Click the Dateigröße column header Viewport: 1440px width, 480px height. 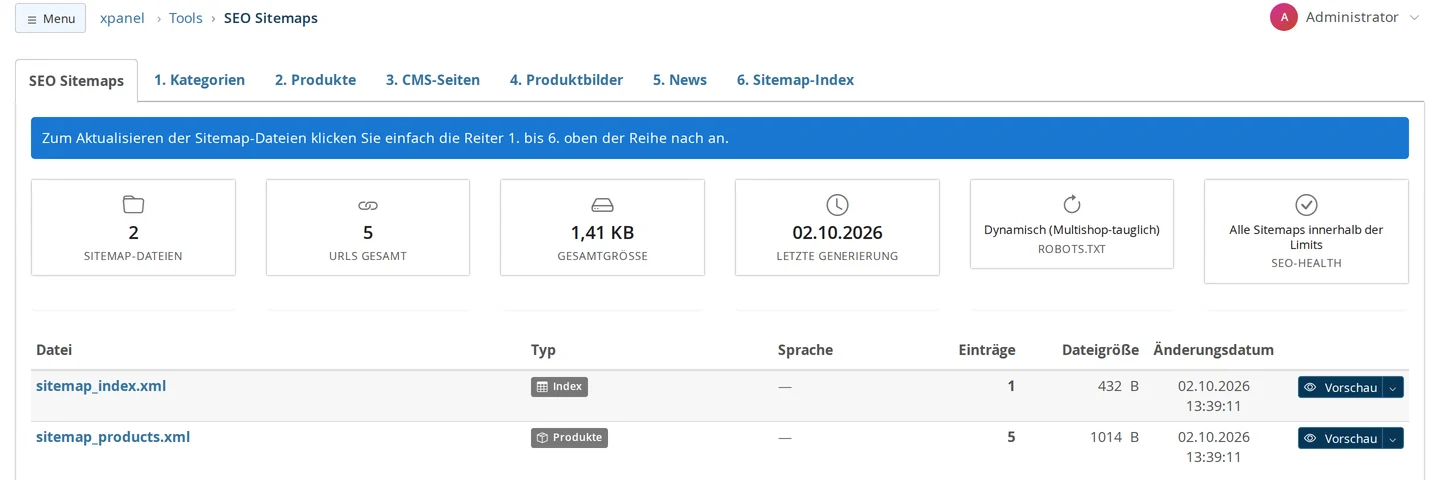coord(1100,350)
